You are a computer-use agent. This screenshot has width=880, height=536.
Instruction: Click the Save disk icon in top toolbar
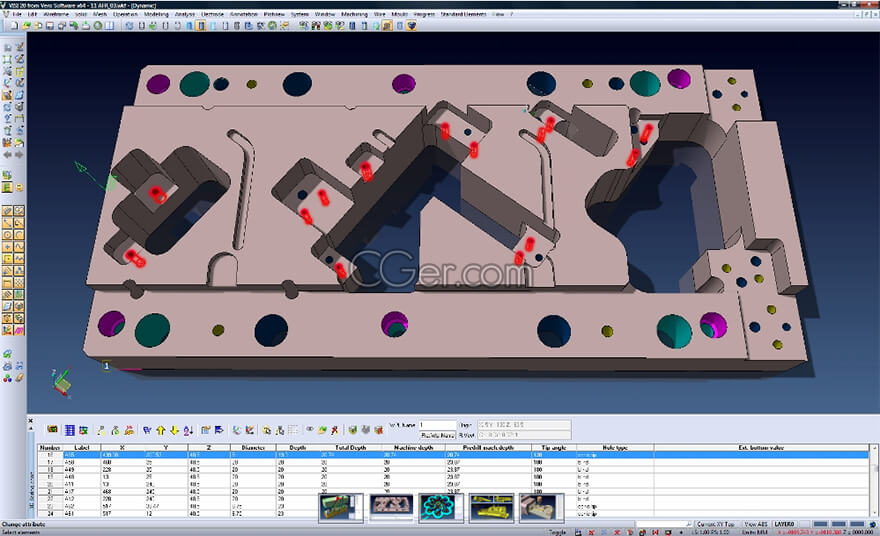click(50, 25)
